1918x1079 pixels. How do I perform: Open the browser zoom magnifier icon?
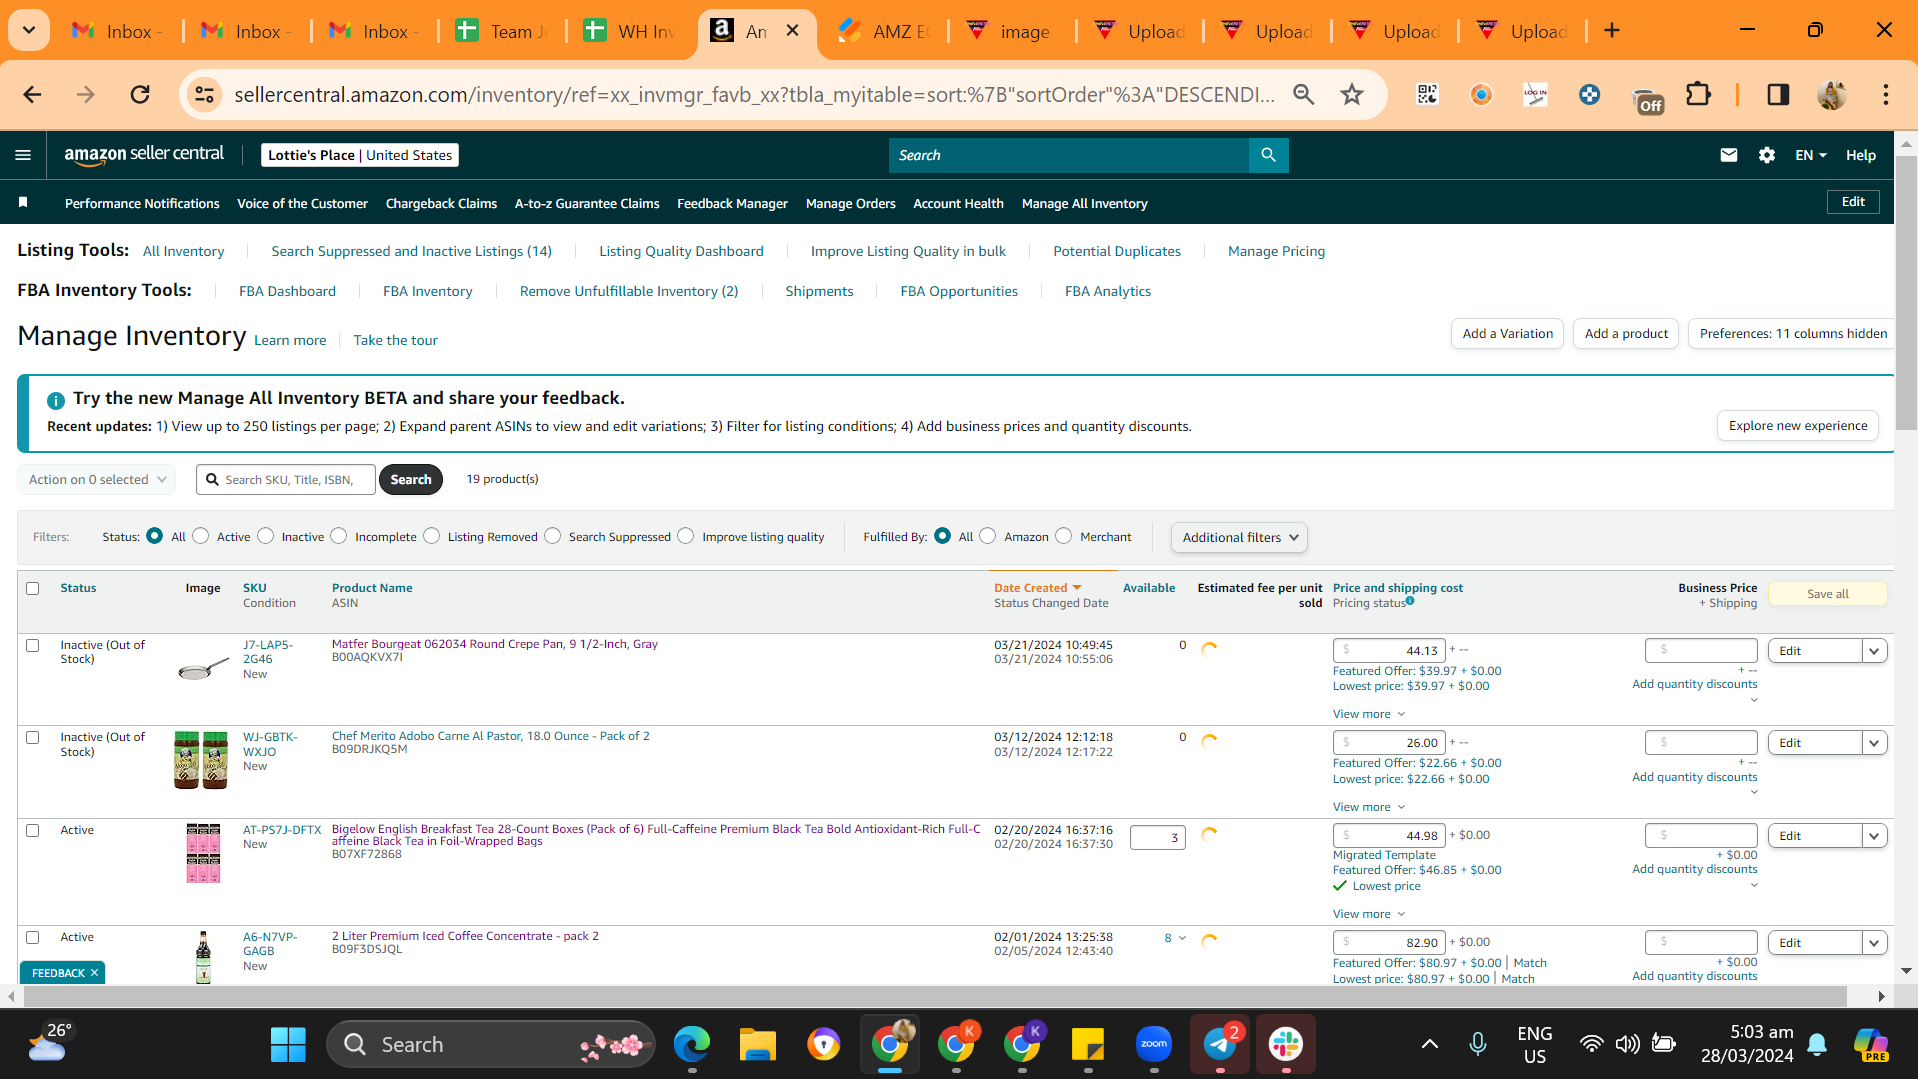coord(1303,95)
